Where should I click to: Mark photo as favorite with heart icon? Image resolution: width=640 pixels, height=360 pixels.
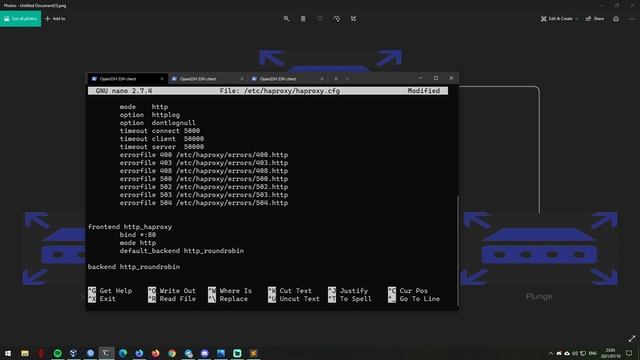click(320, 19)
